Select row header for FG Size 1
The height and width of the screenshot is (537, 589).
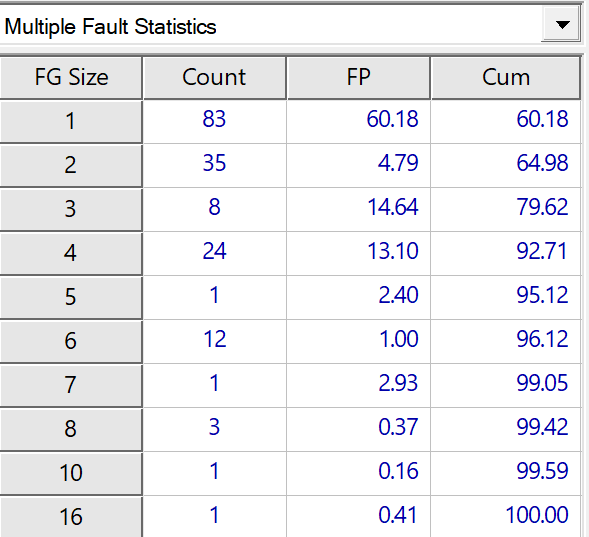tap(71, 122)
